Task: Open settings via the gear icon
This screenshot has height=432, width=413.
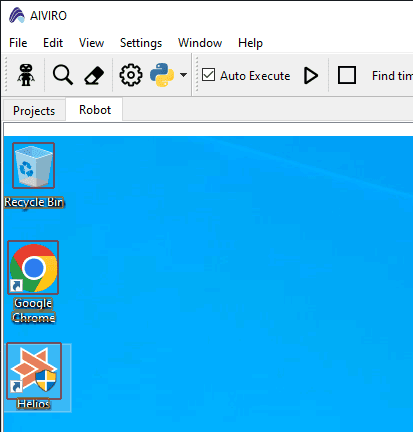Action: (131, 75)
